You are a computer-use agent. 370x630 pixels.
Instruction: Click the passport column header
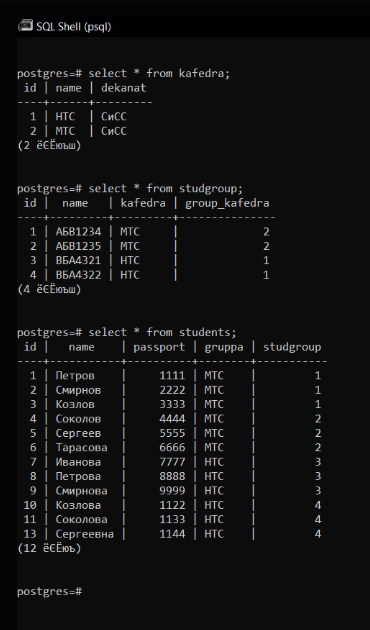159,347
